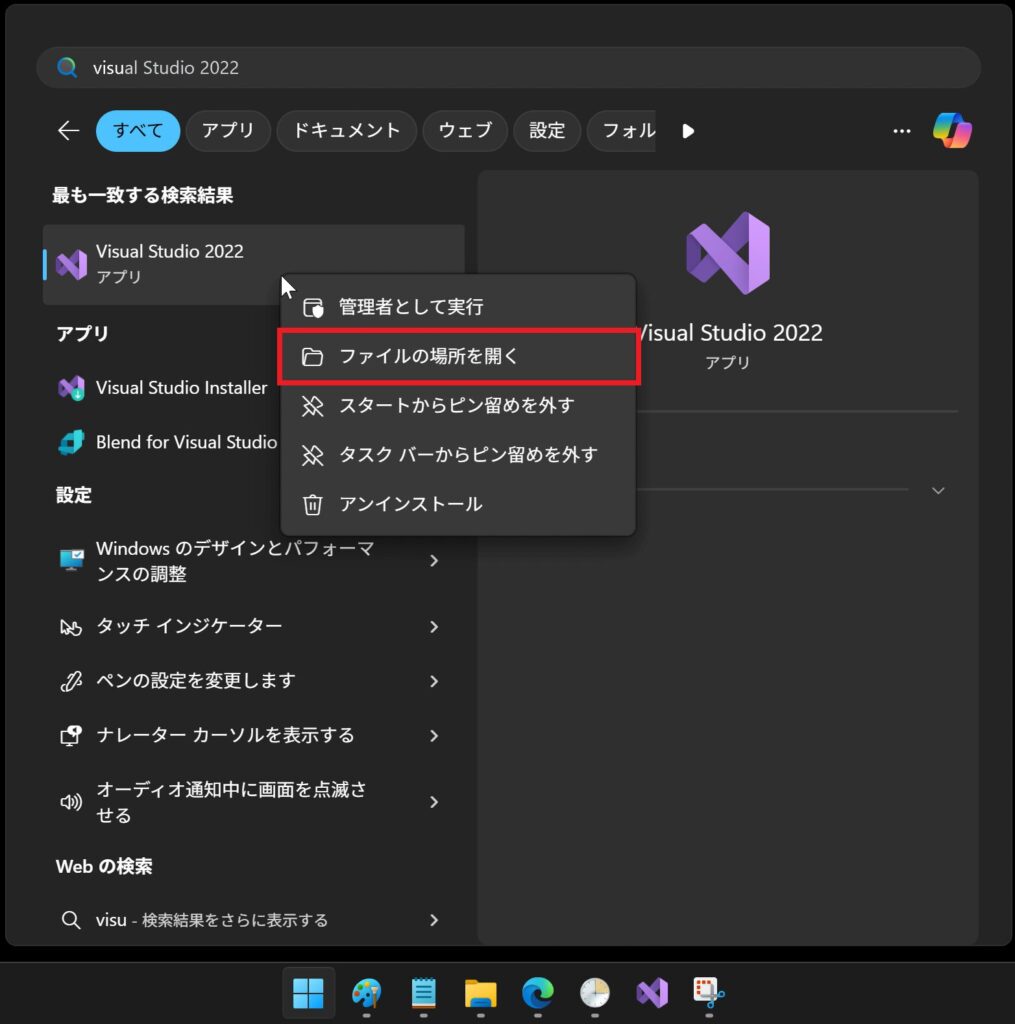
Task: Open the オーディオ通知中に画面を点滅させる setting
Action: click(x=253, y=802)
